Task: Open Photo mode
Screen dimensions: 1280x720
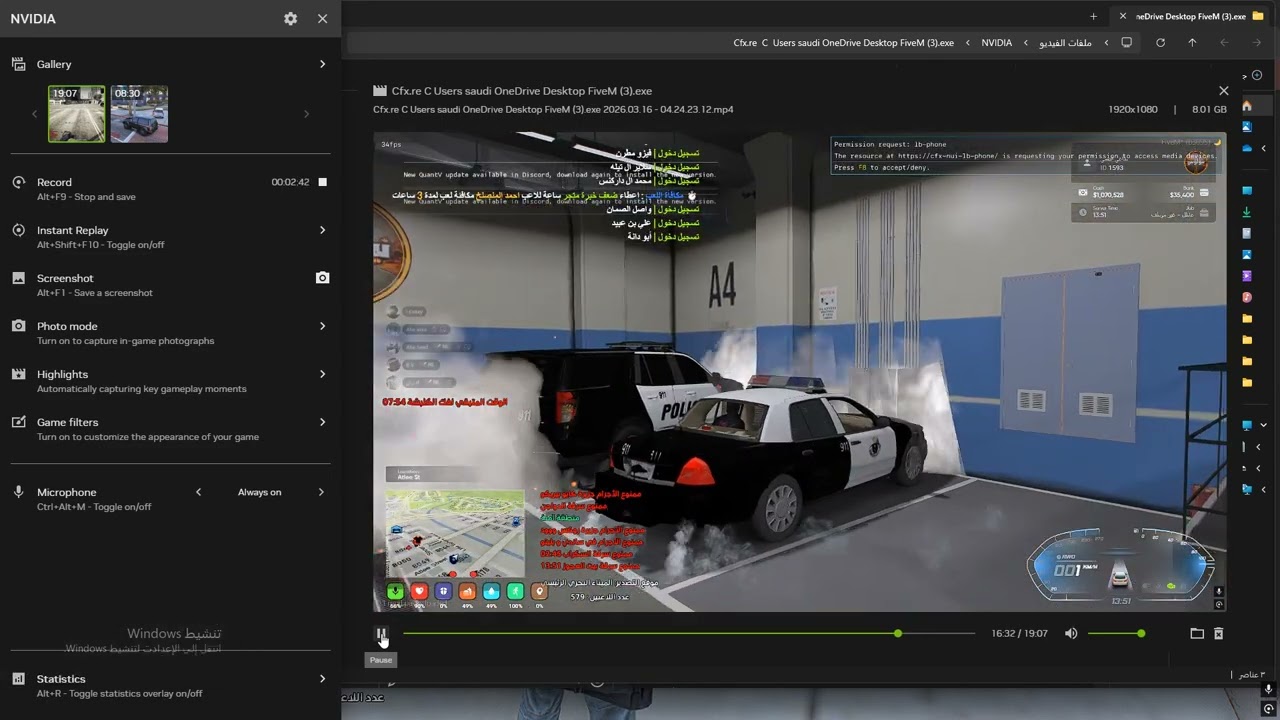Action: pos(170,332)
